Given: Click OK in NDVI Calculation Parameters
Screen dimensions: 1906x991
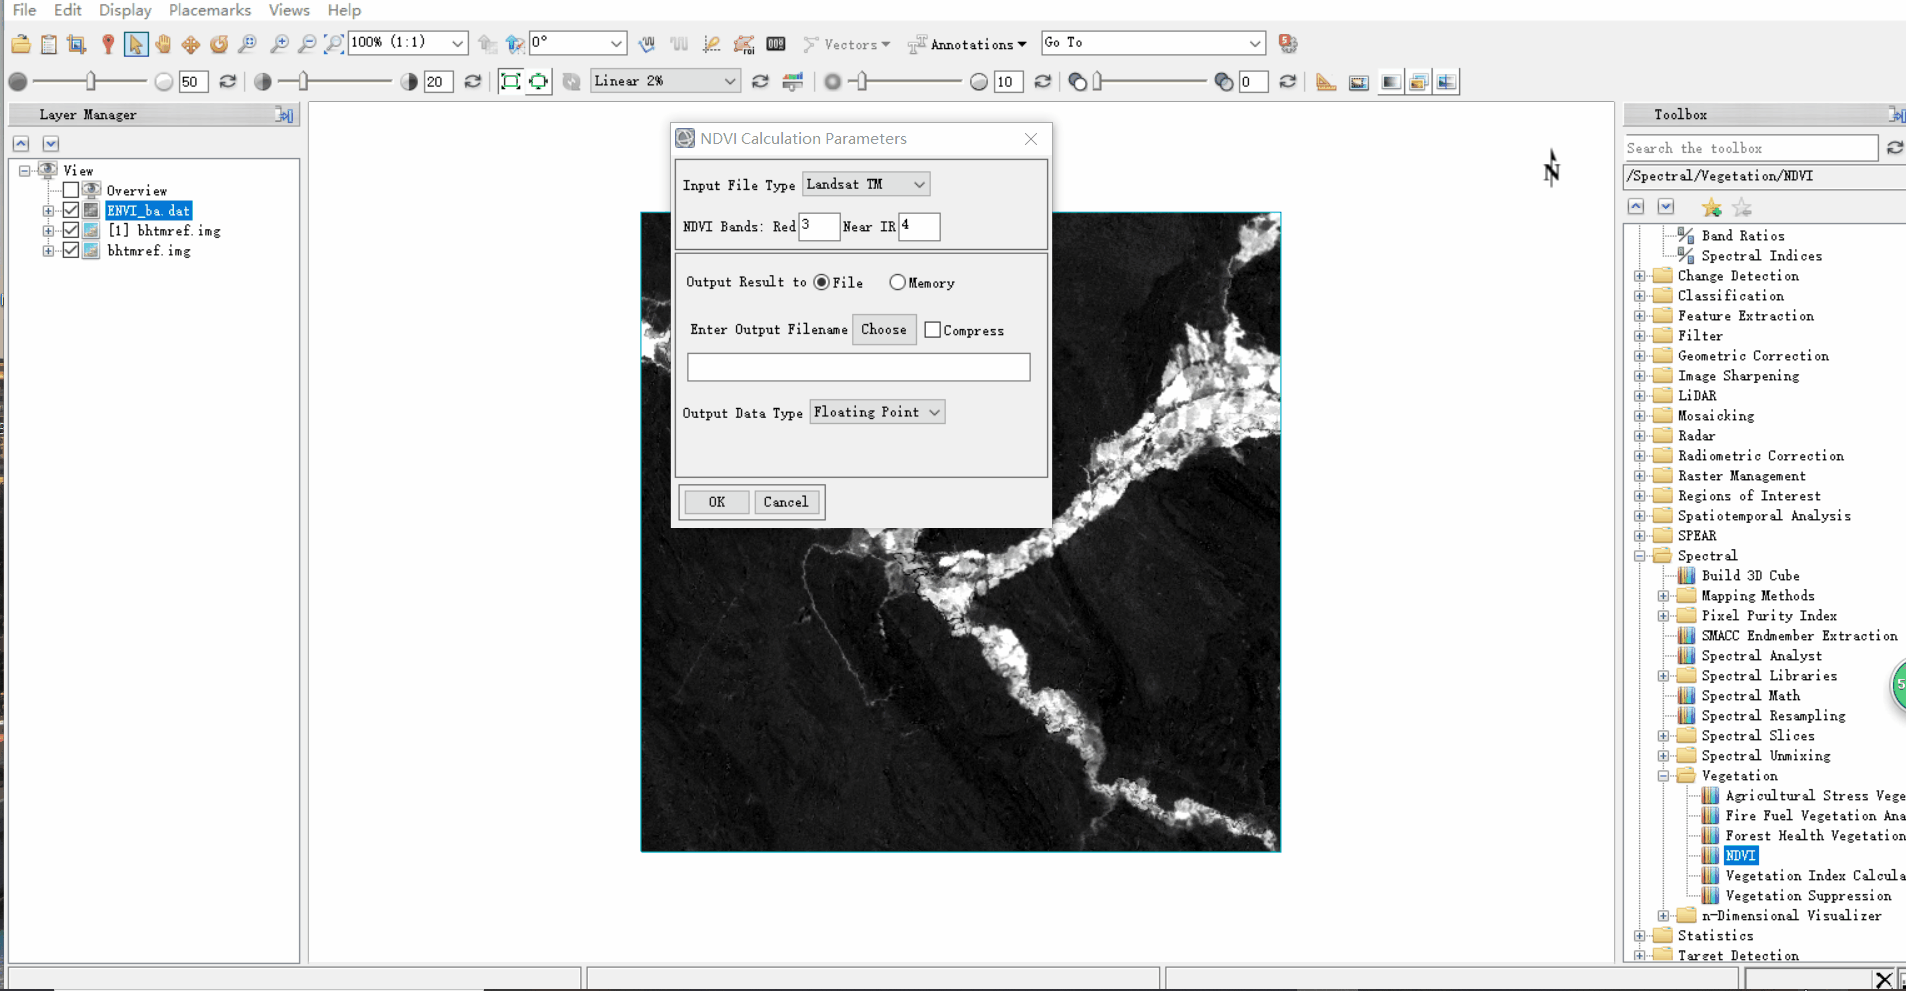Looking at the screenshot, I should point(716,502).
